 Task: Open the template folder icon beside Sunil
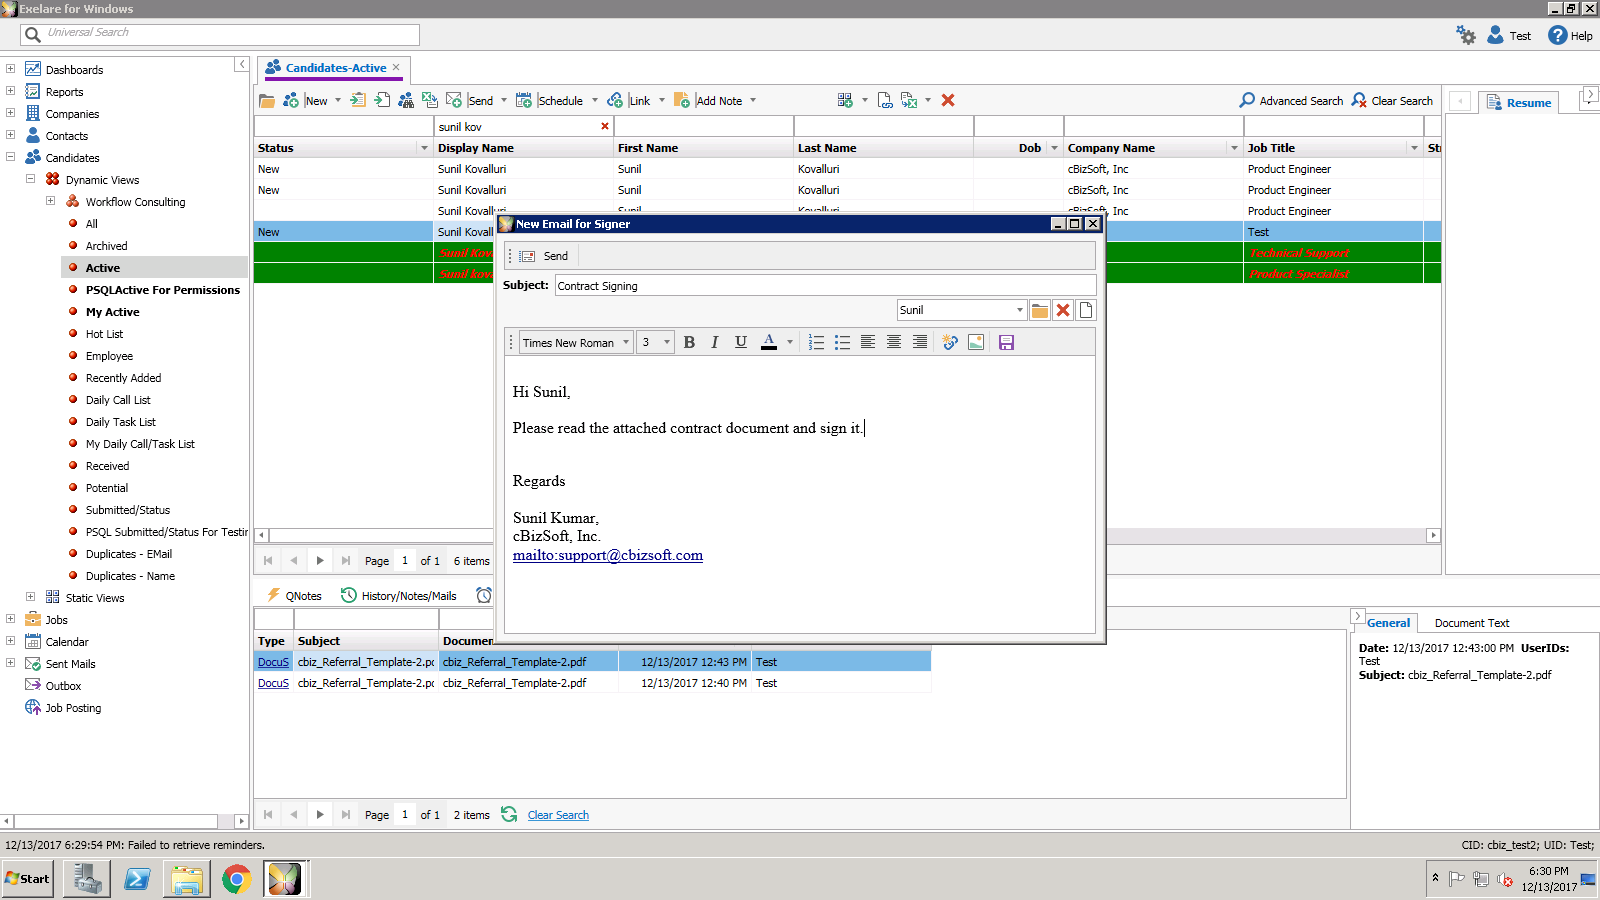tap(1040, 310)
